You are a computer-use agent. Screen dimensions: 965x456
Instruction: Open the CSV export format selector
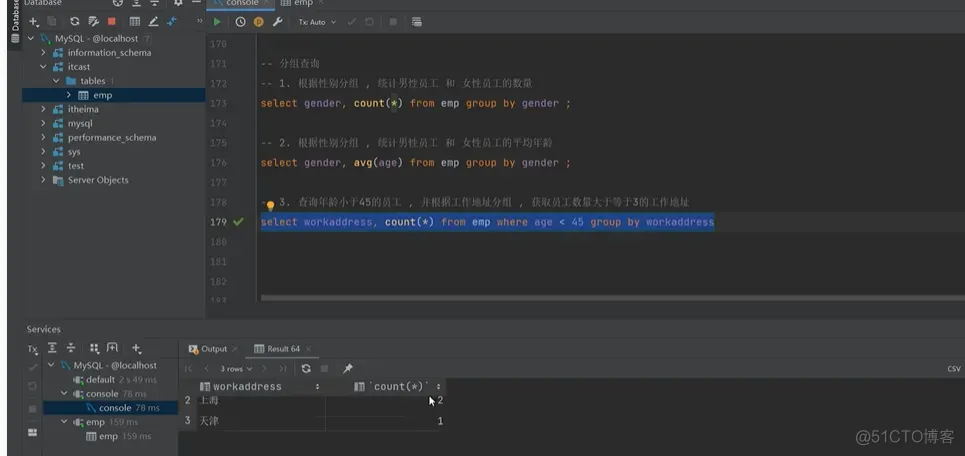[x=954, y=369]
